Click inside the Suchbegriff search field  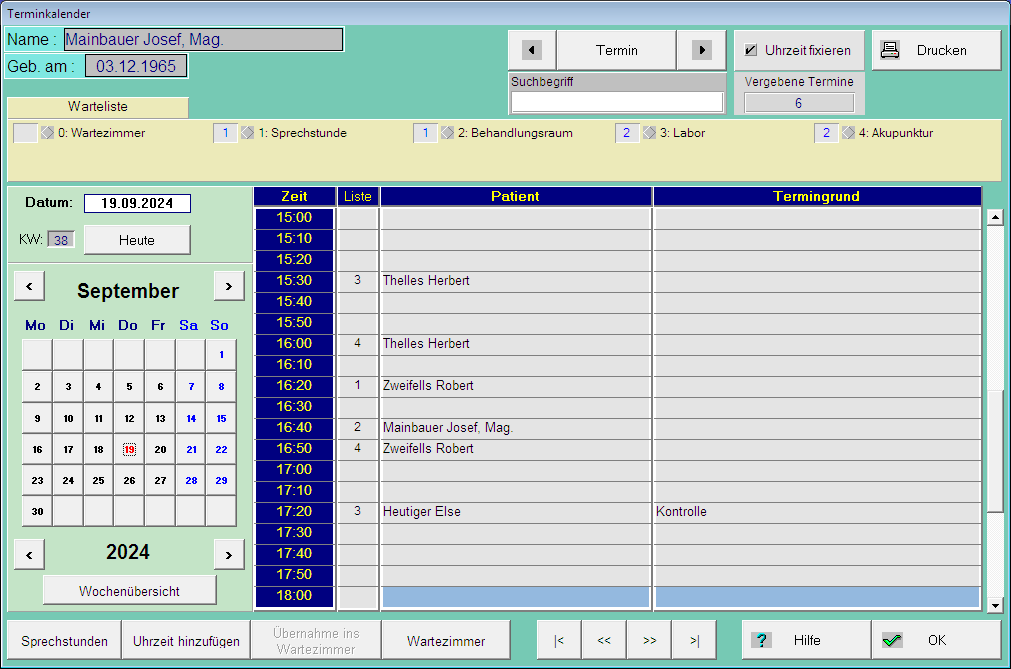point(616,99)
